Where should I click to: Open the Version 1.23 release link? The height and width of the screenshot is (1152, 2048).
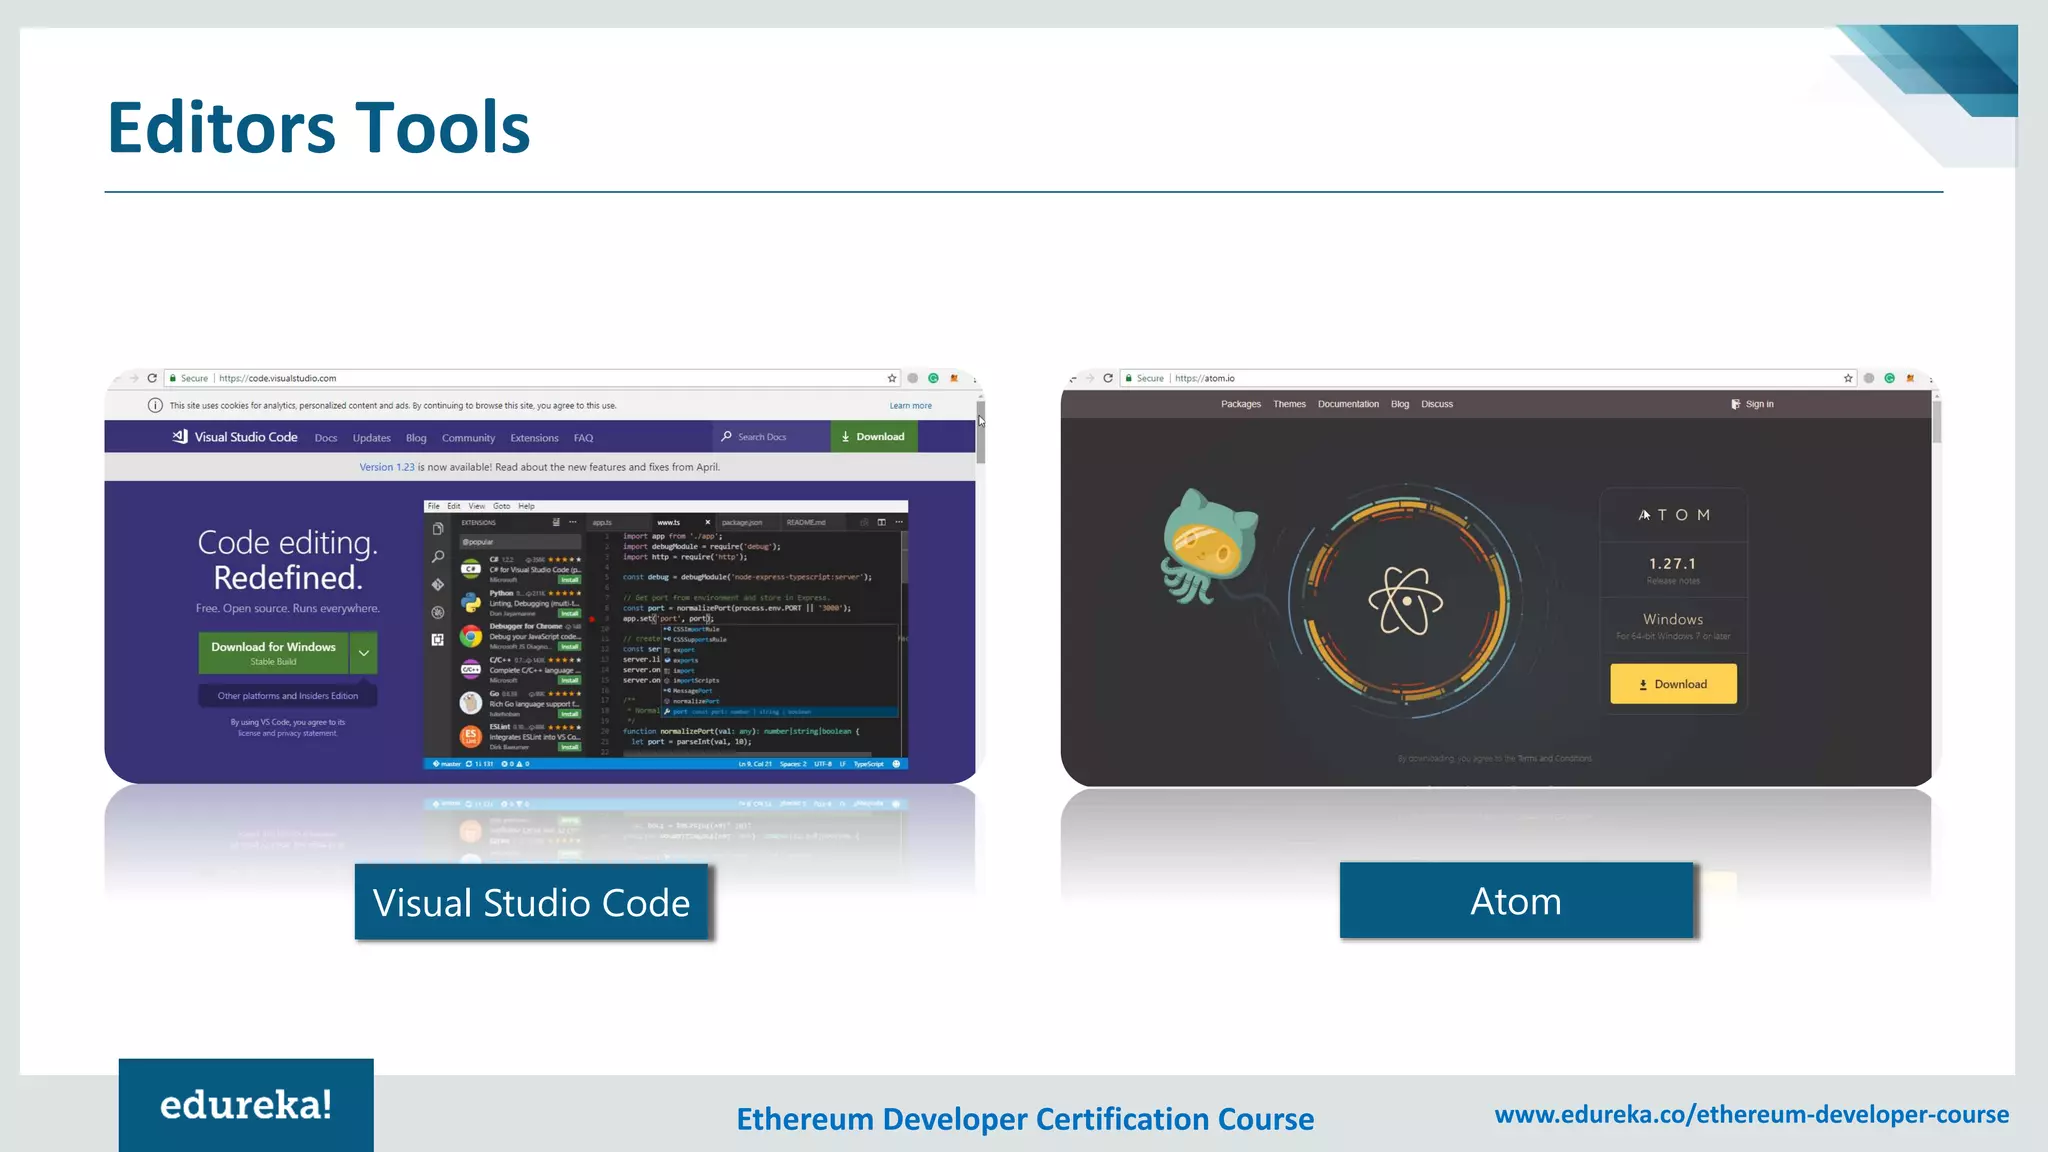tap(386, 467)
